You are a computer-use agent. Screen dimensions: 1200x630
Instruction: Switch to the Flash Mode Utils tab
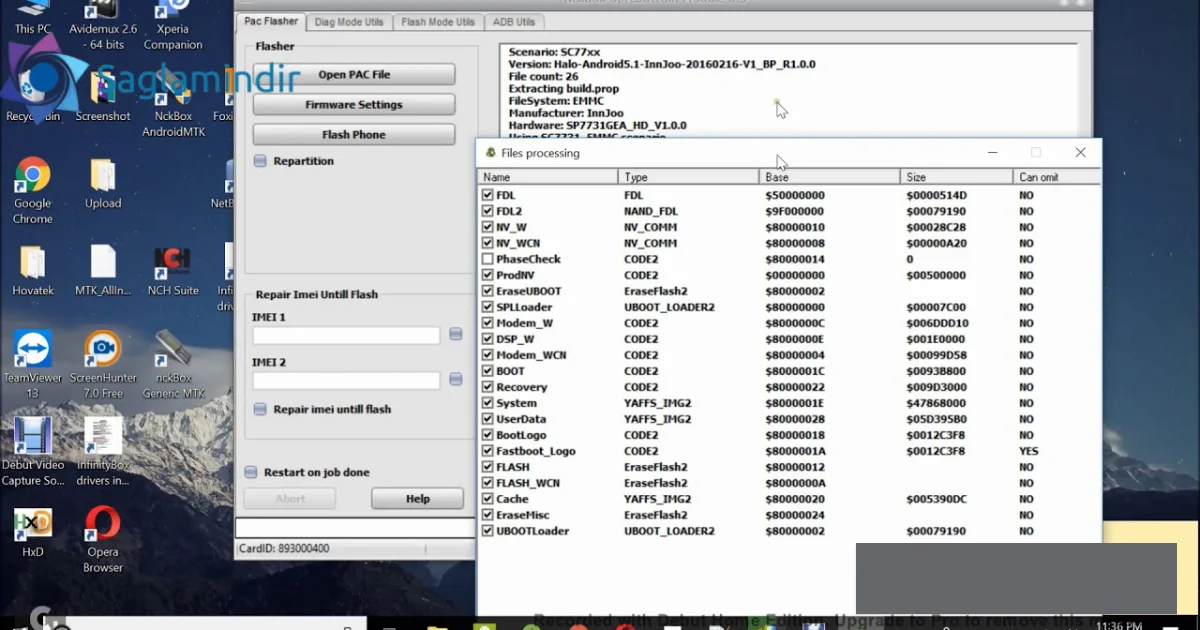(438, 22)
